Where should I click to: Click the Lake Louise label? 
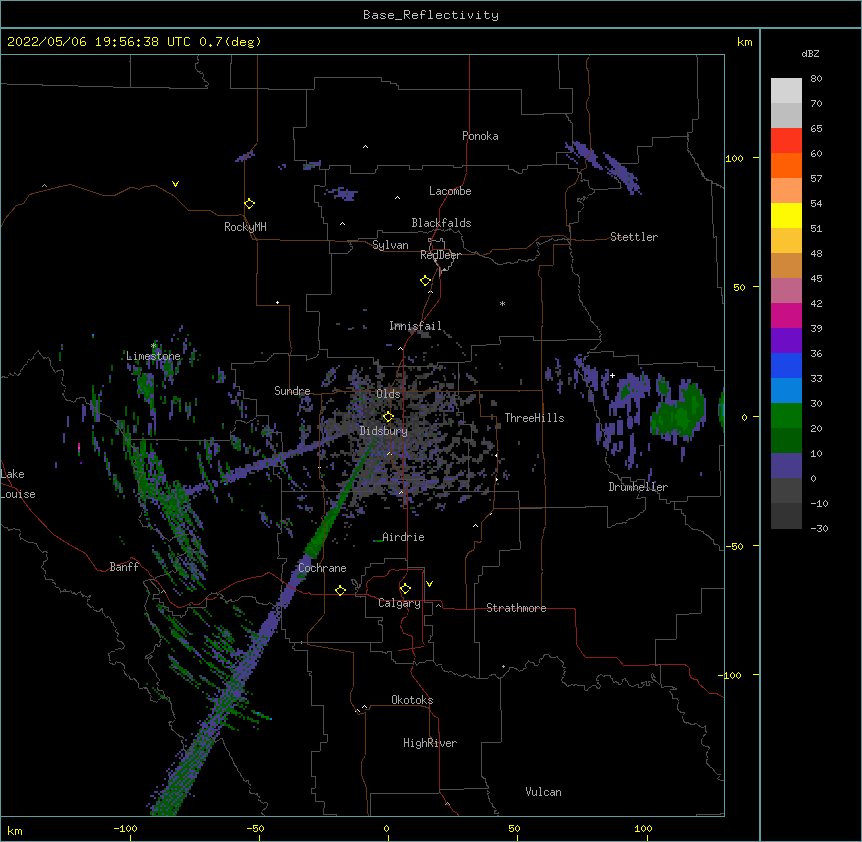[18, 484]
